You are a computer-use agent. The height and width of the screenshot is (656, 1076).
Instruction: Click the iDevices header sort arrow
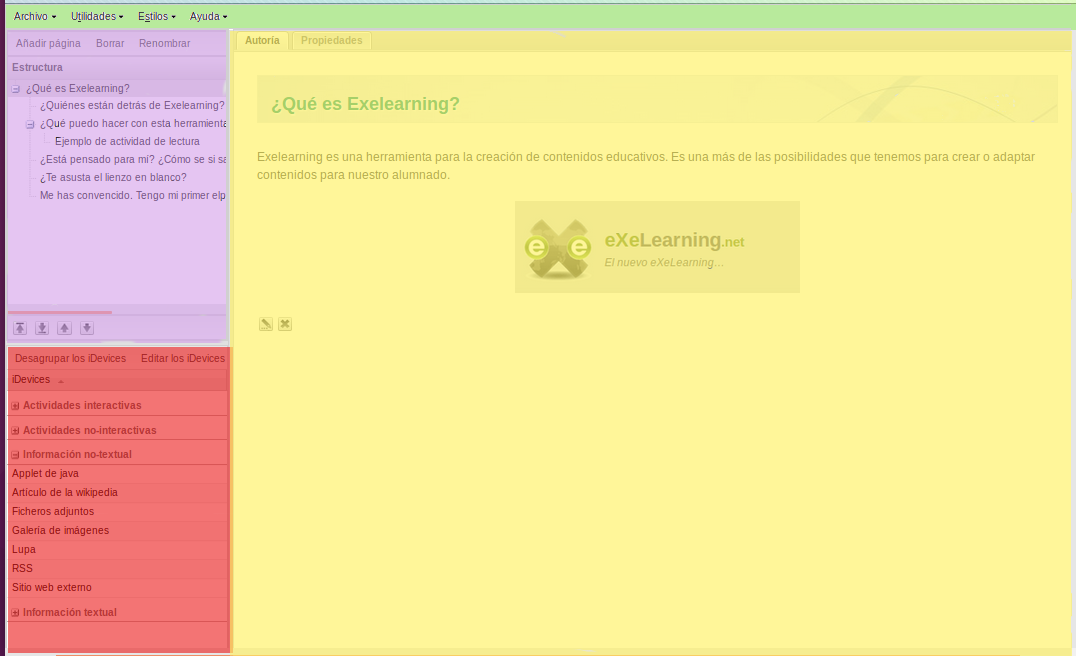(x=60, y=381)
